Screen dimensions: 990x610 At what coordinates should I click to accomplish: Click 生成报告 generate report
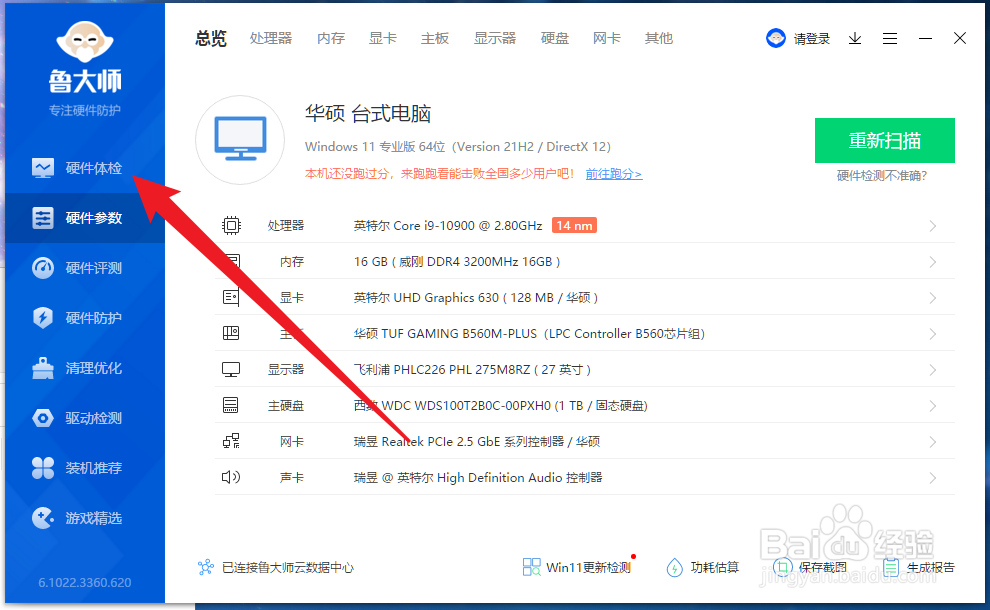919,567
